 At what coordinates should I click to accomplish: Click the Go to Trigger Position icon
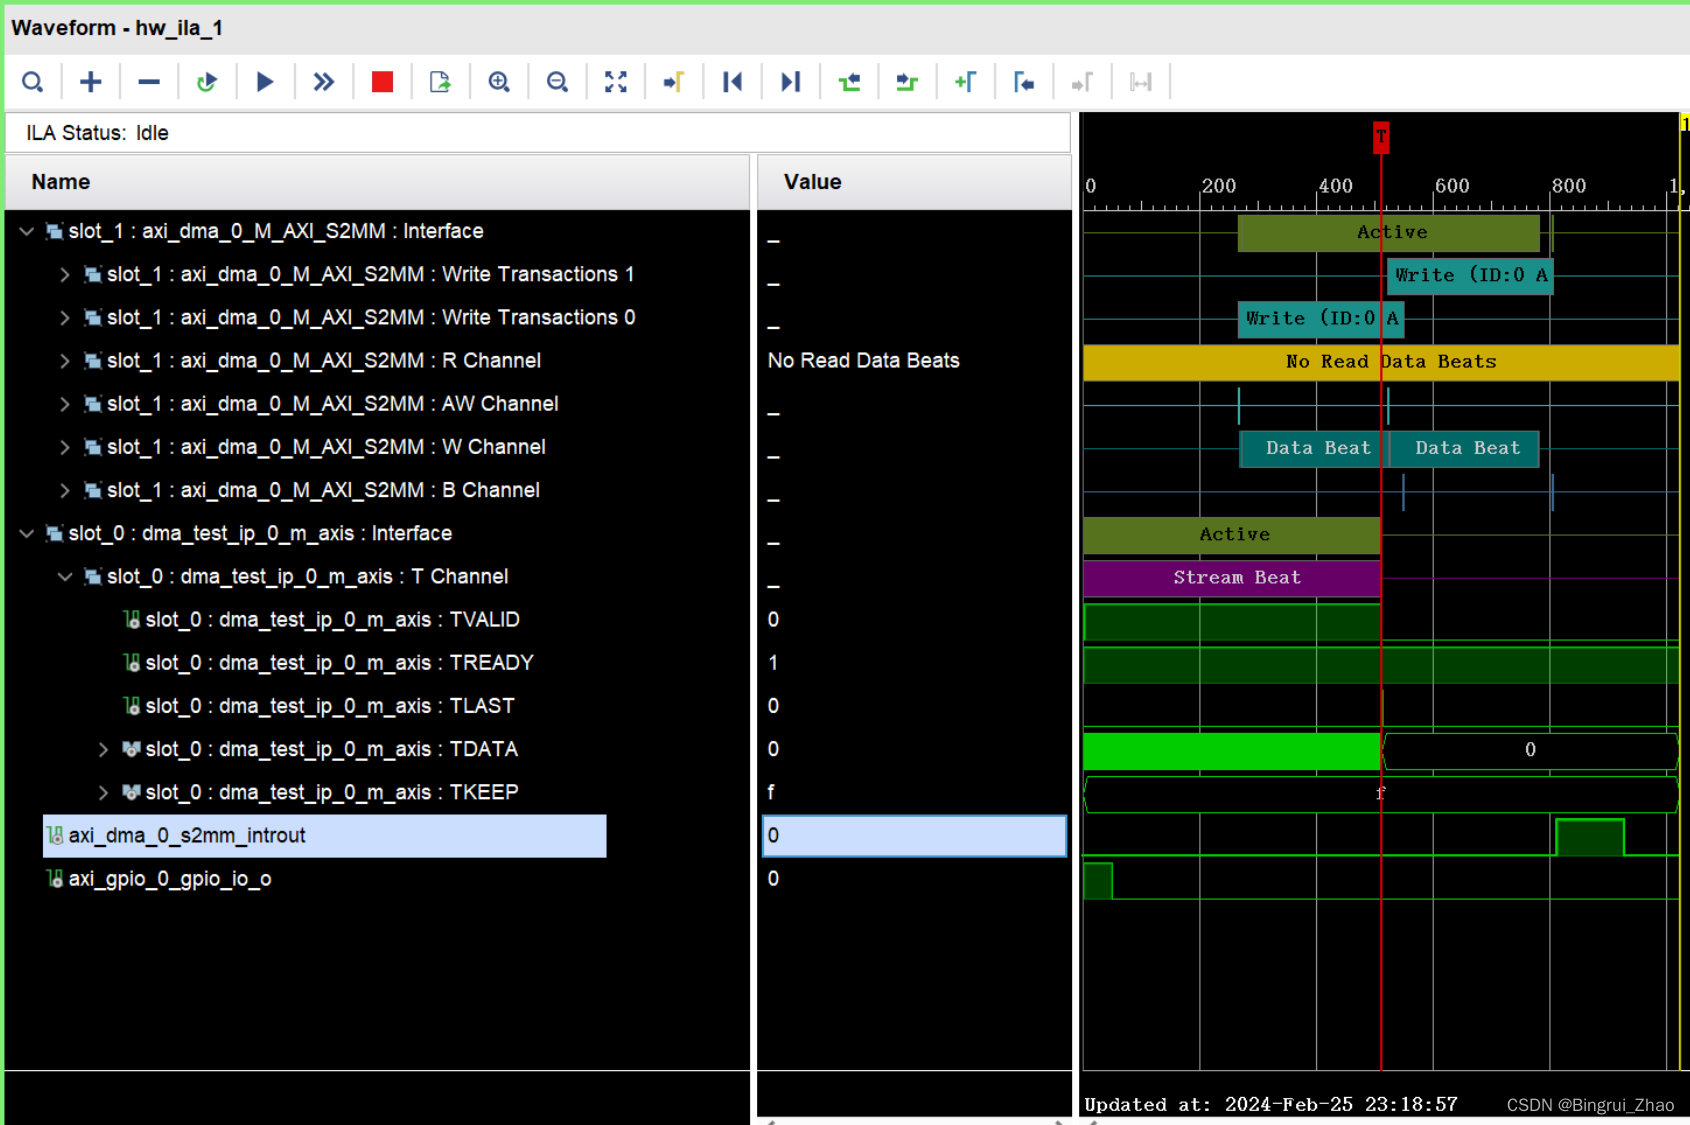tap(674, 82)
